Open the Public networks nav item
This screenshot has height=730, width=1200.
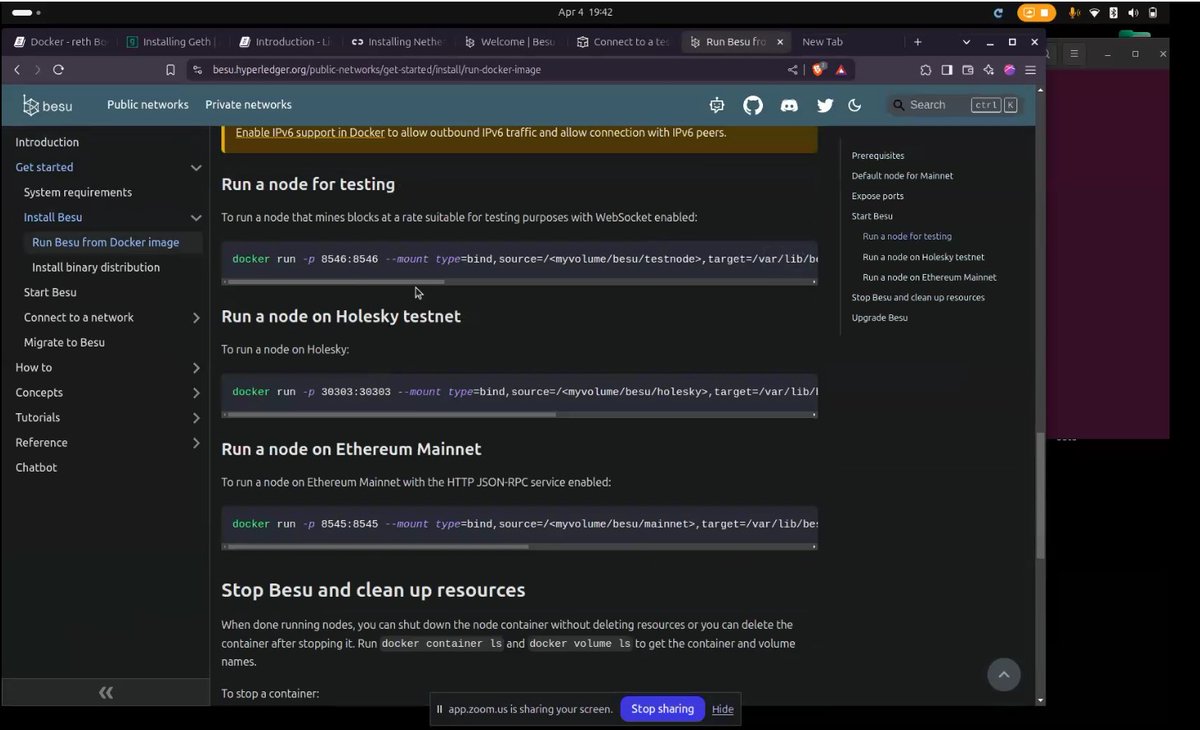[148, 105]
